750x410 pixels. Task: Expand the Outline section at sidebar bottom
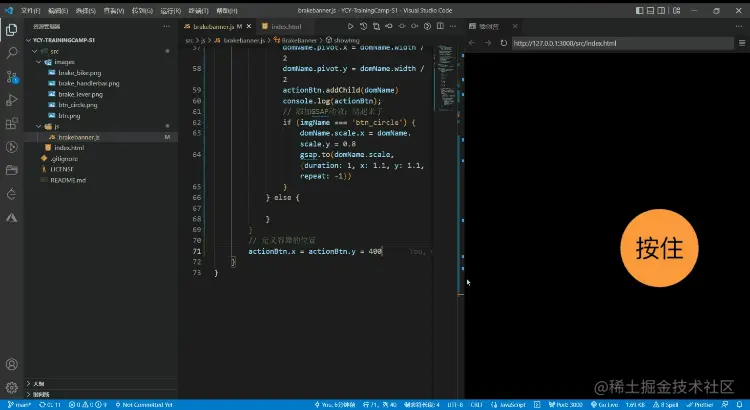coord(101,384)
